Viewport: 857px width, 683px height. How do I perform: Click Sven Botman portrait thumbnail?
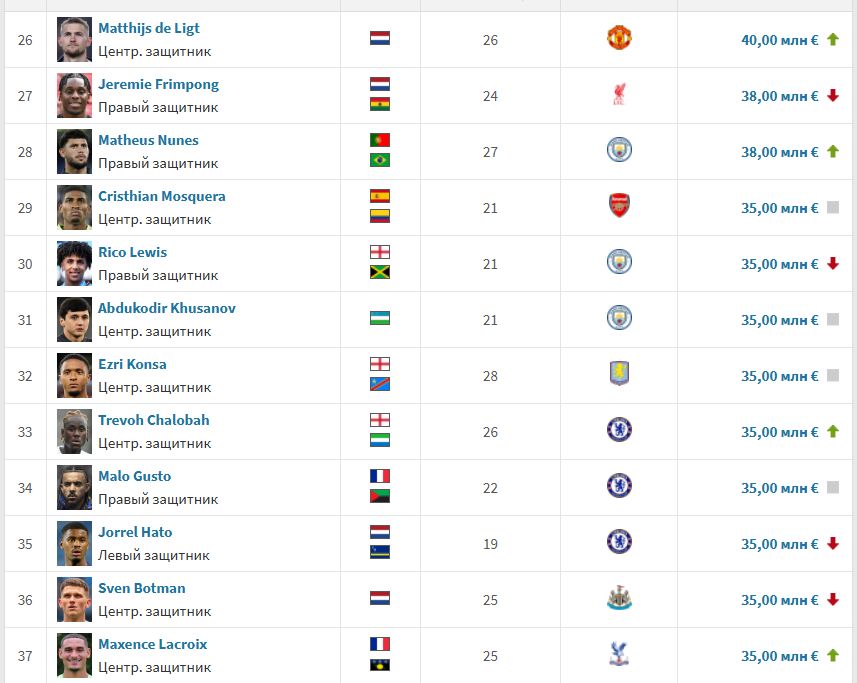pyautogui.click(x=74, y=599)
